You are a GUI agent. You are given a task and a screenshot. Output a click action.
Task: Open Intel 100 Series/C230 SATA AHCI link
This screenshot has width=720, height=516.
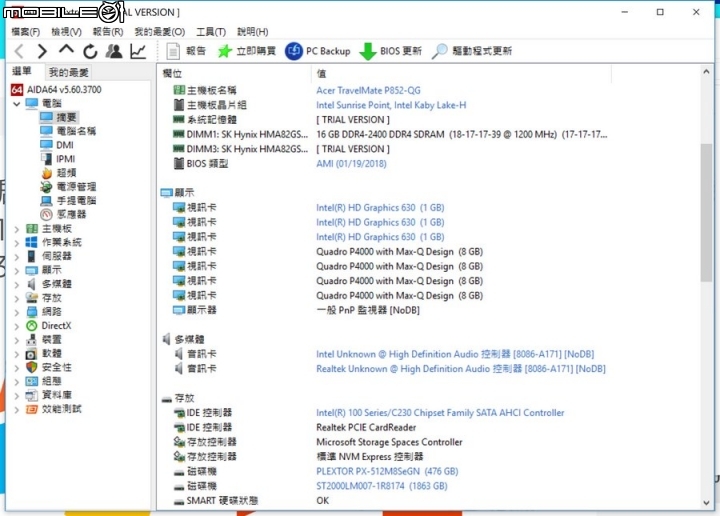(440, 413)
